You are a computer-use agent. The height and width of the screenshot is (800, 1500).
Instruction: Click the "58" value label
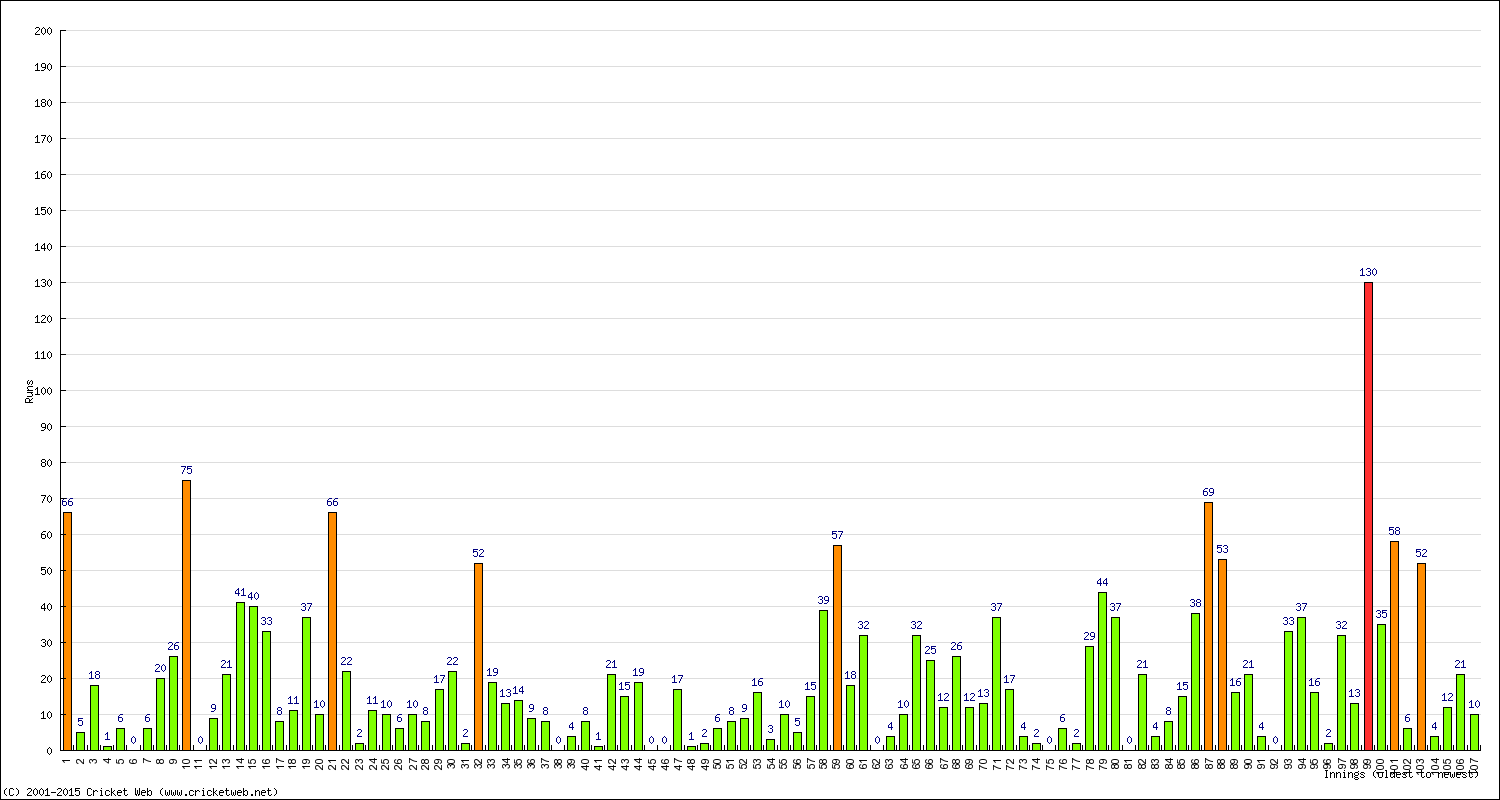click(x=1394, y=531)
